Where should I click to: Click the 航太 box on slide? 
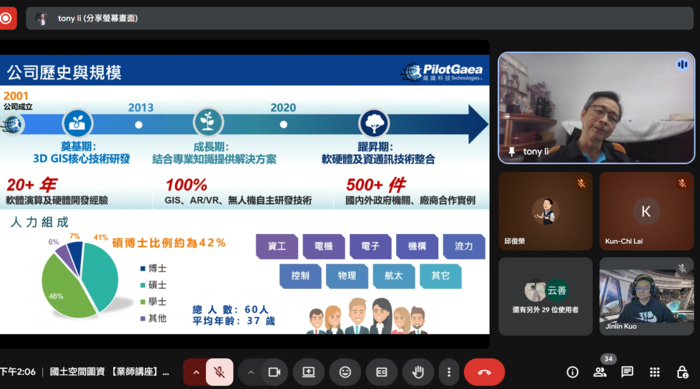point(394,276)
